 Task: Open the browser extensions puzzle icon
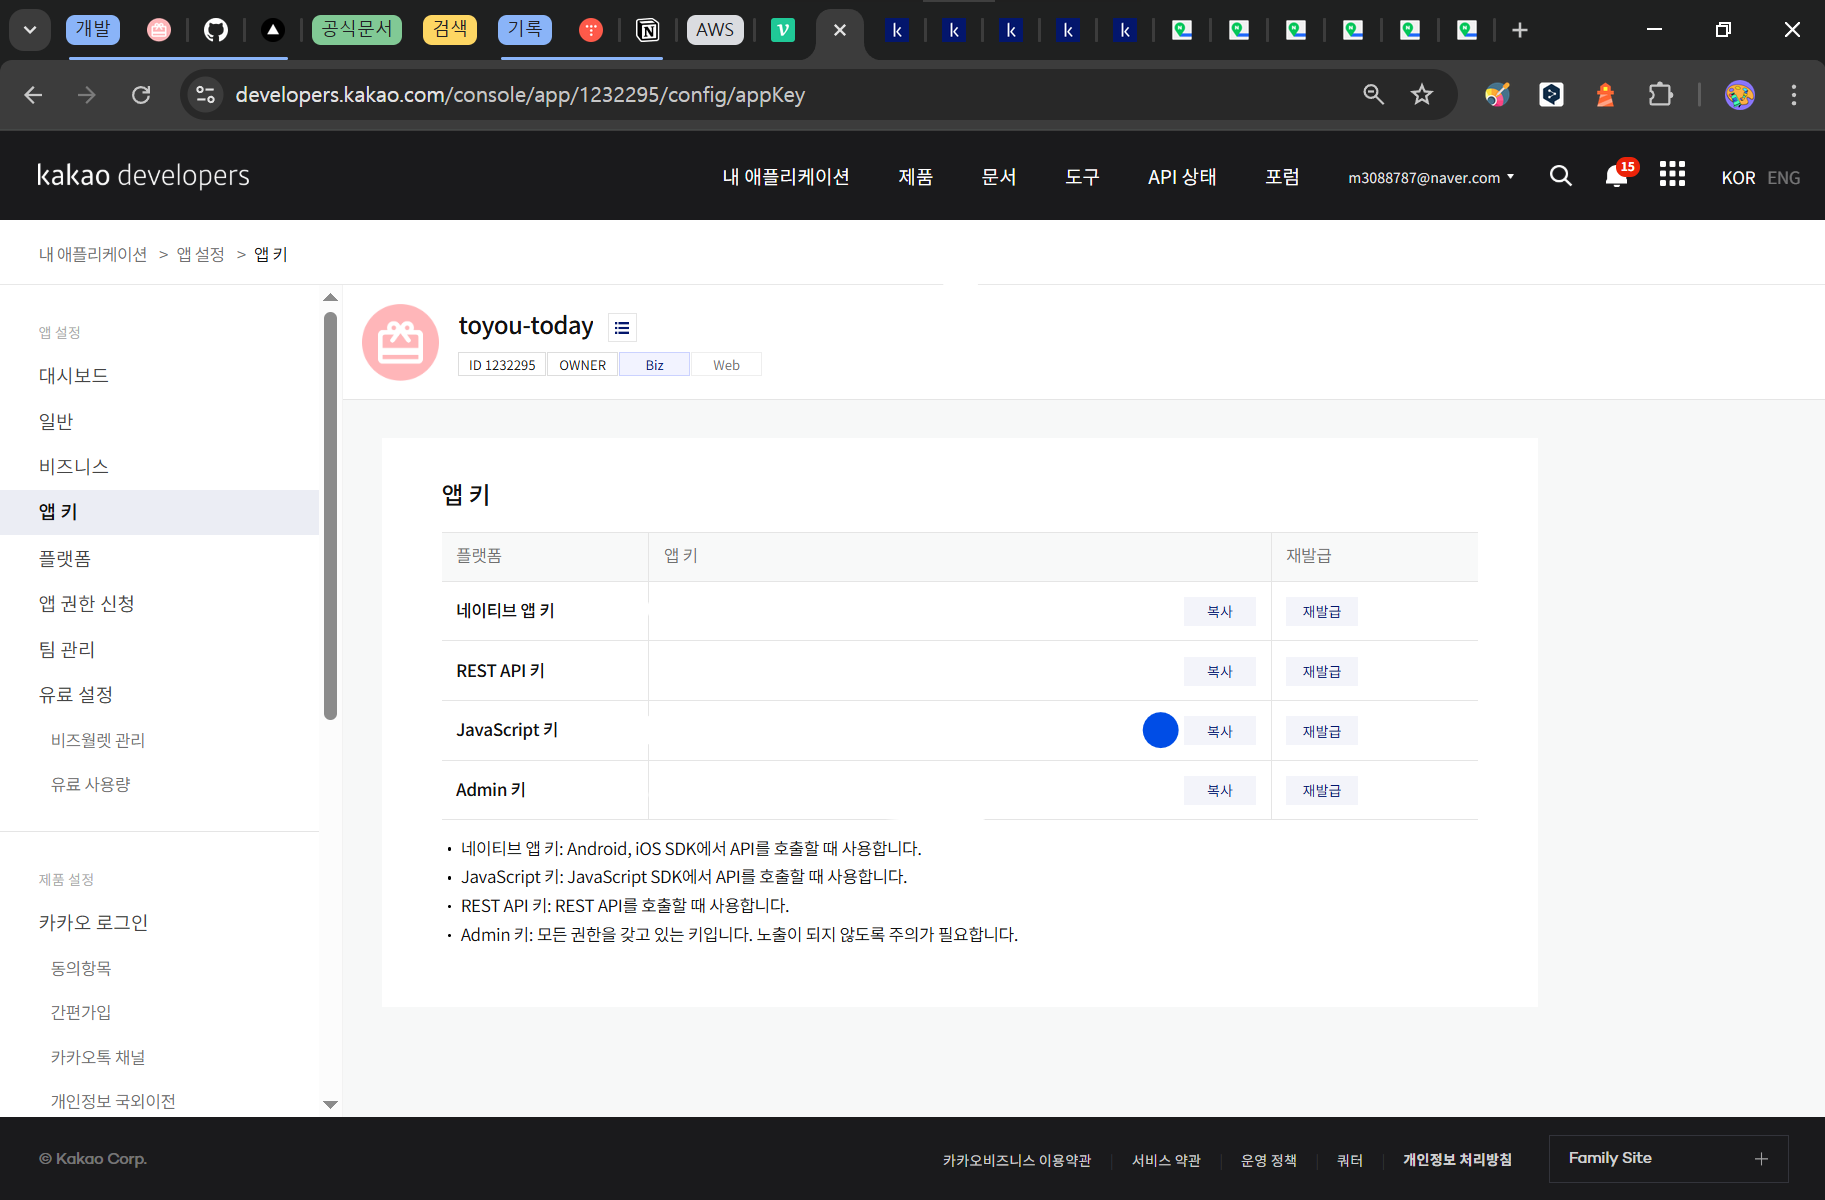point(1660,95)
